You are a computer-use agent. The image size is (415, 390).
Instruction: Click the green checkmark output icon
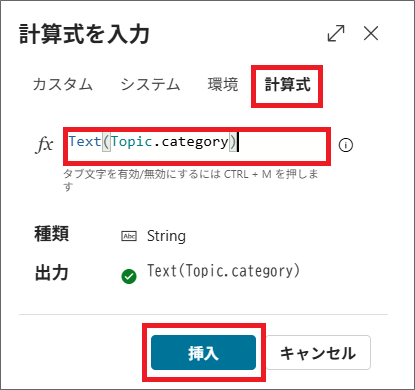point(129,276)
